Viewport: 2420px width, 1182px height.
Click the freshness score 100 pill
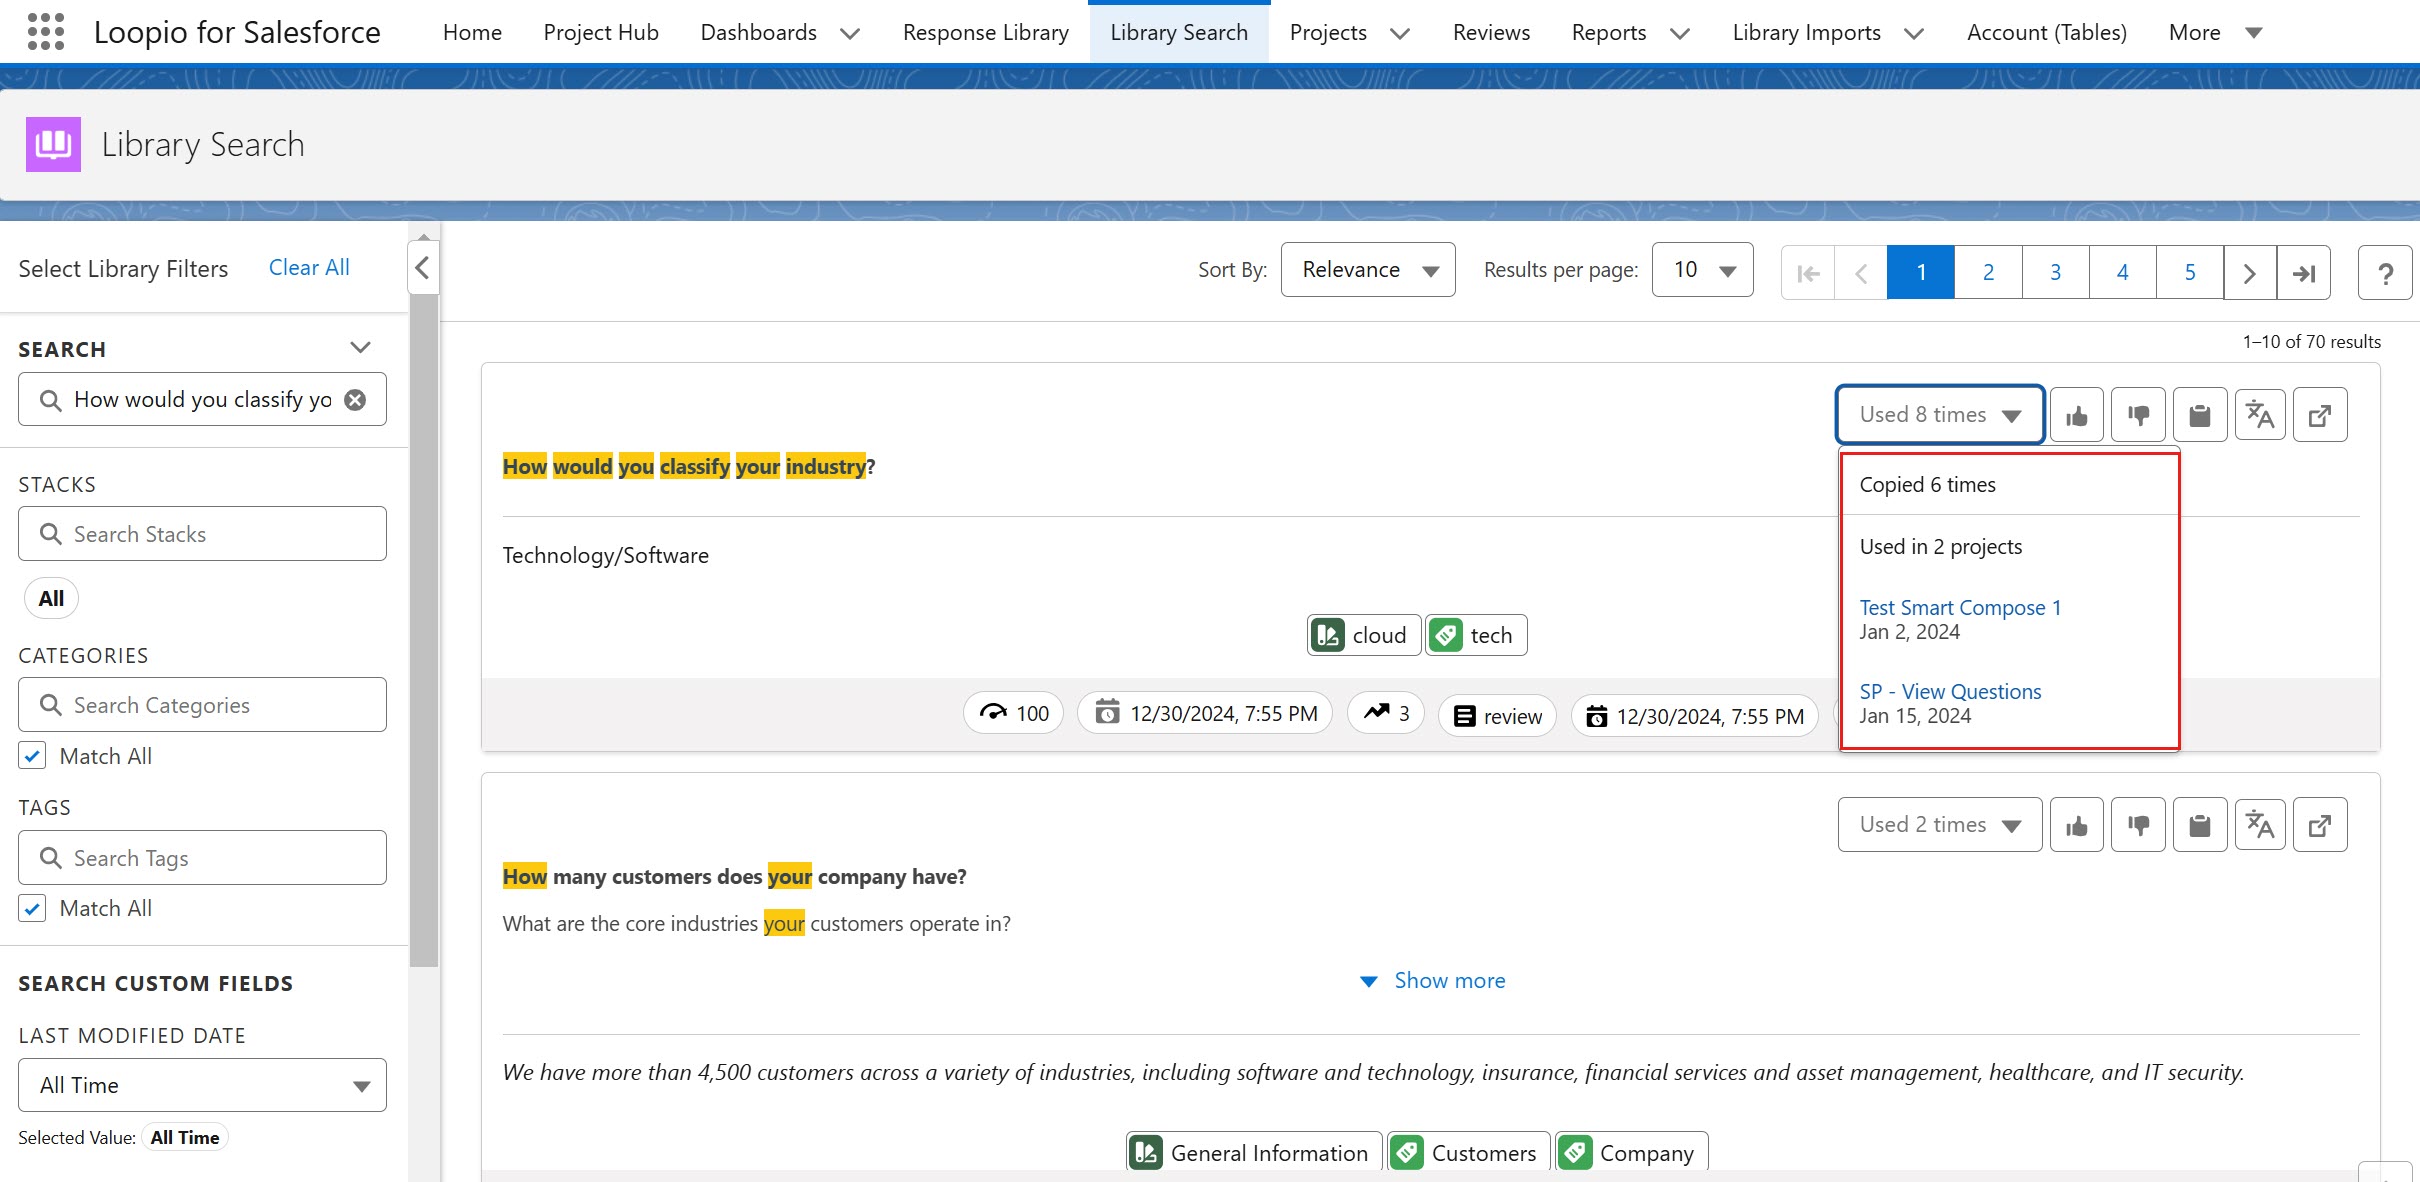[x=1014, y=714]
